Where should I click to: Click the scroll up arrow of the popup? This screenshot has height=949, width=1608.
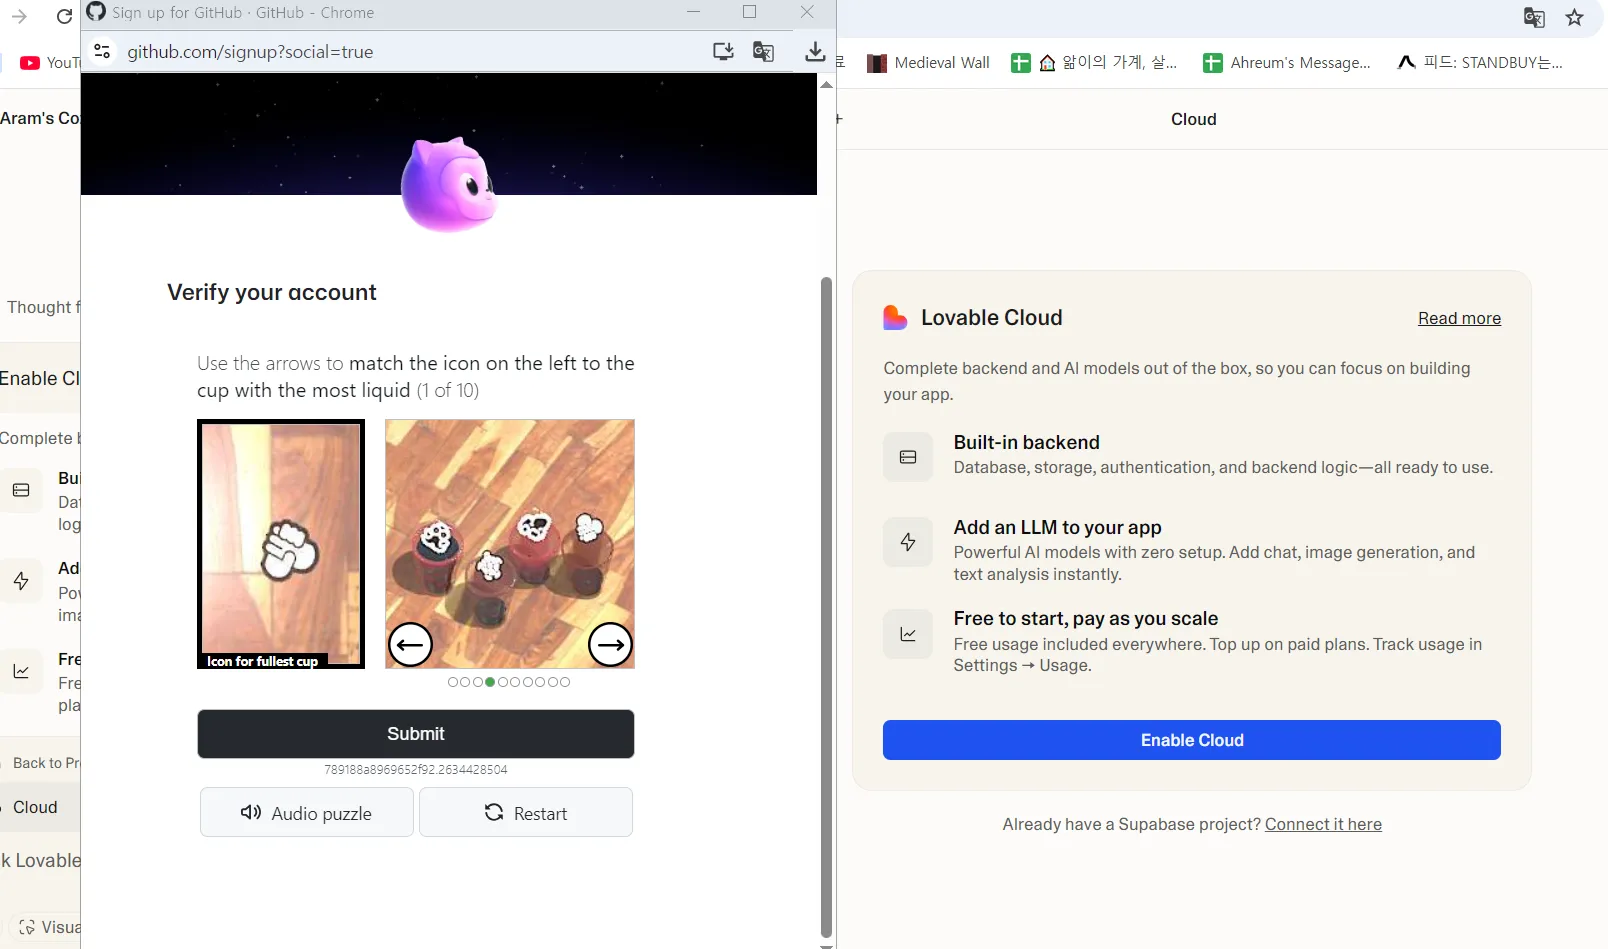(826, 85)
